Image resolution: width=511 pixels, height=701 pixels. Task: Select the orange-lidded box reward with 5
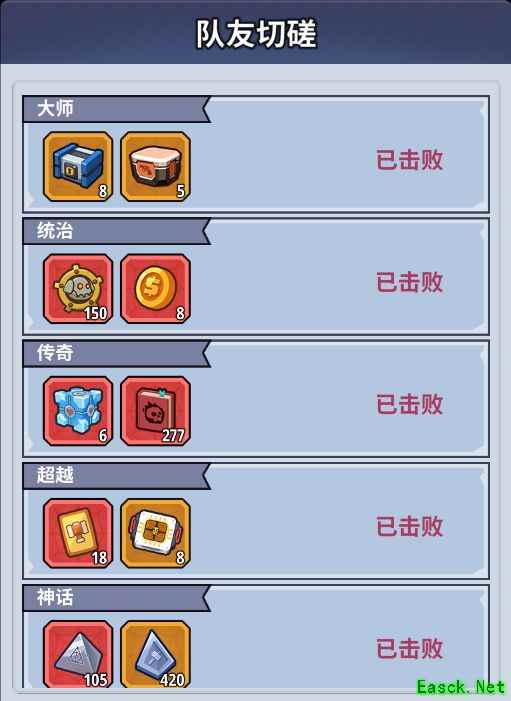[x=156, y=166]
